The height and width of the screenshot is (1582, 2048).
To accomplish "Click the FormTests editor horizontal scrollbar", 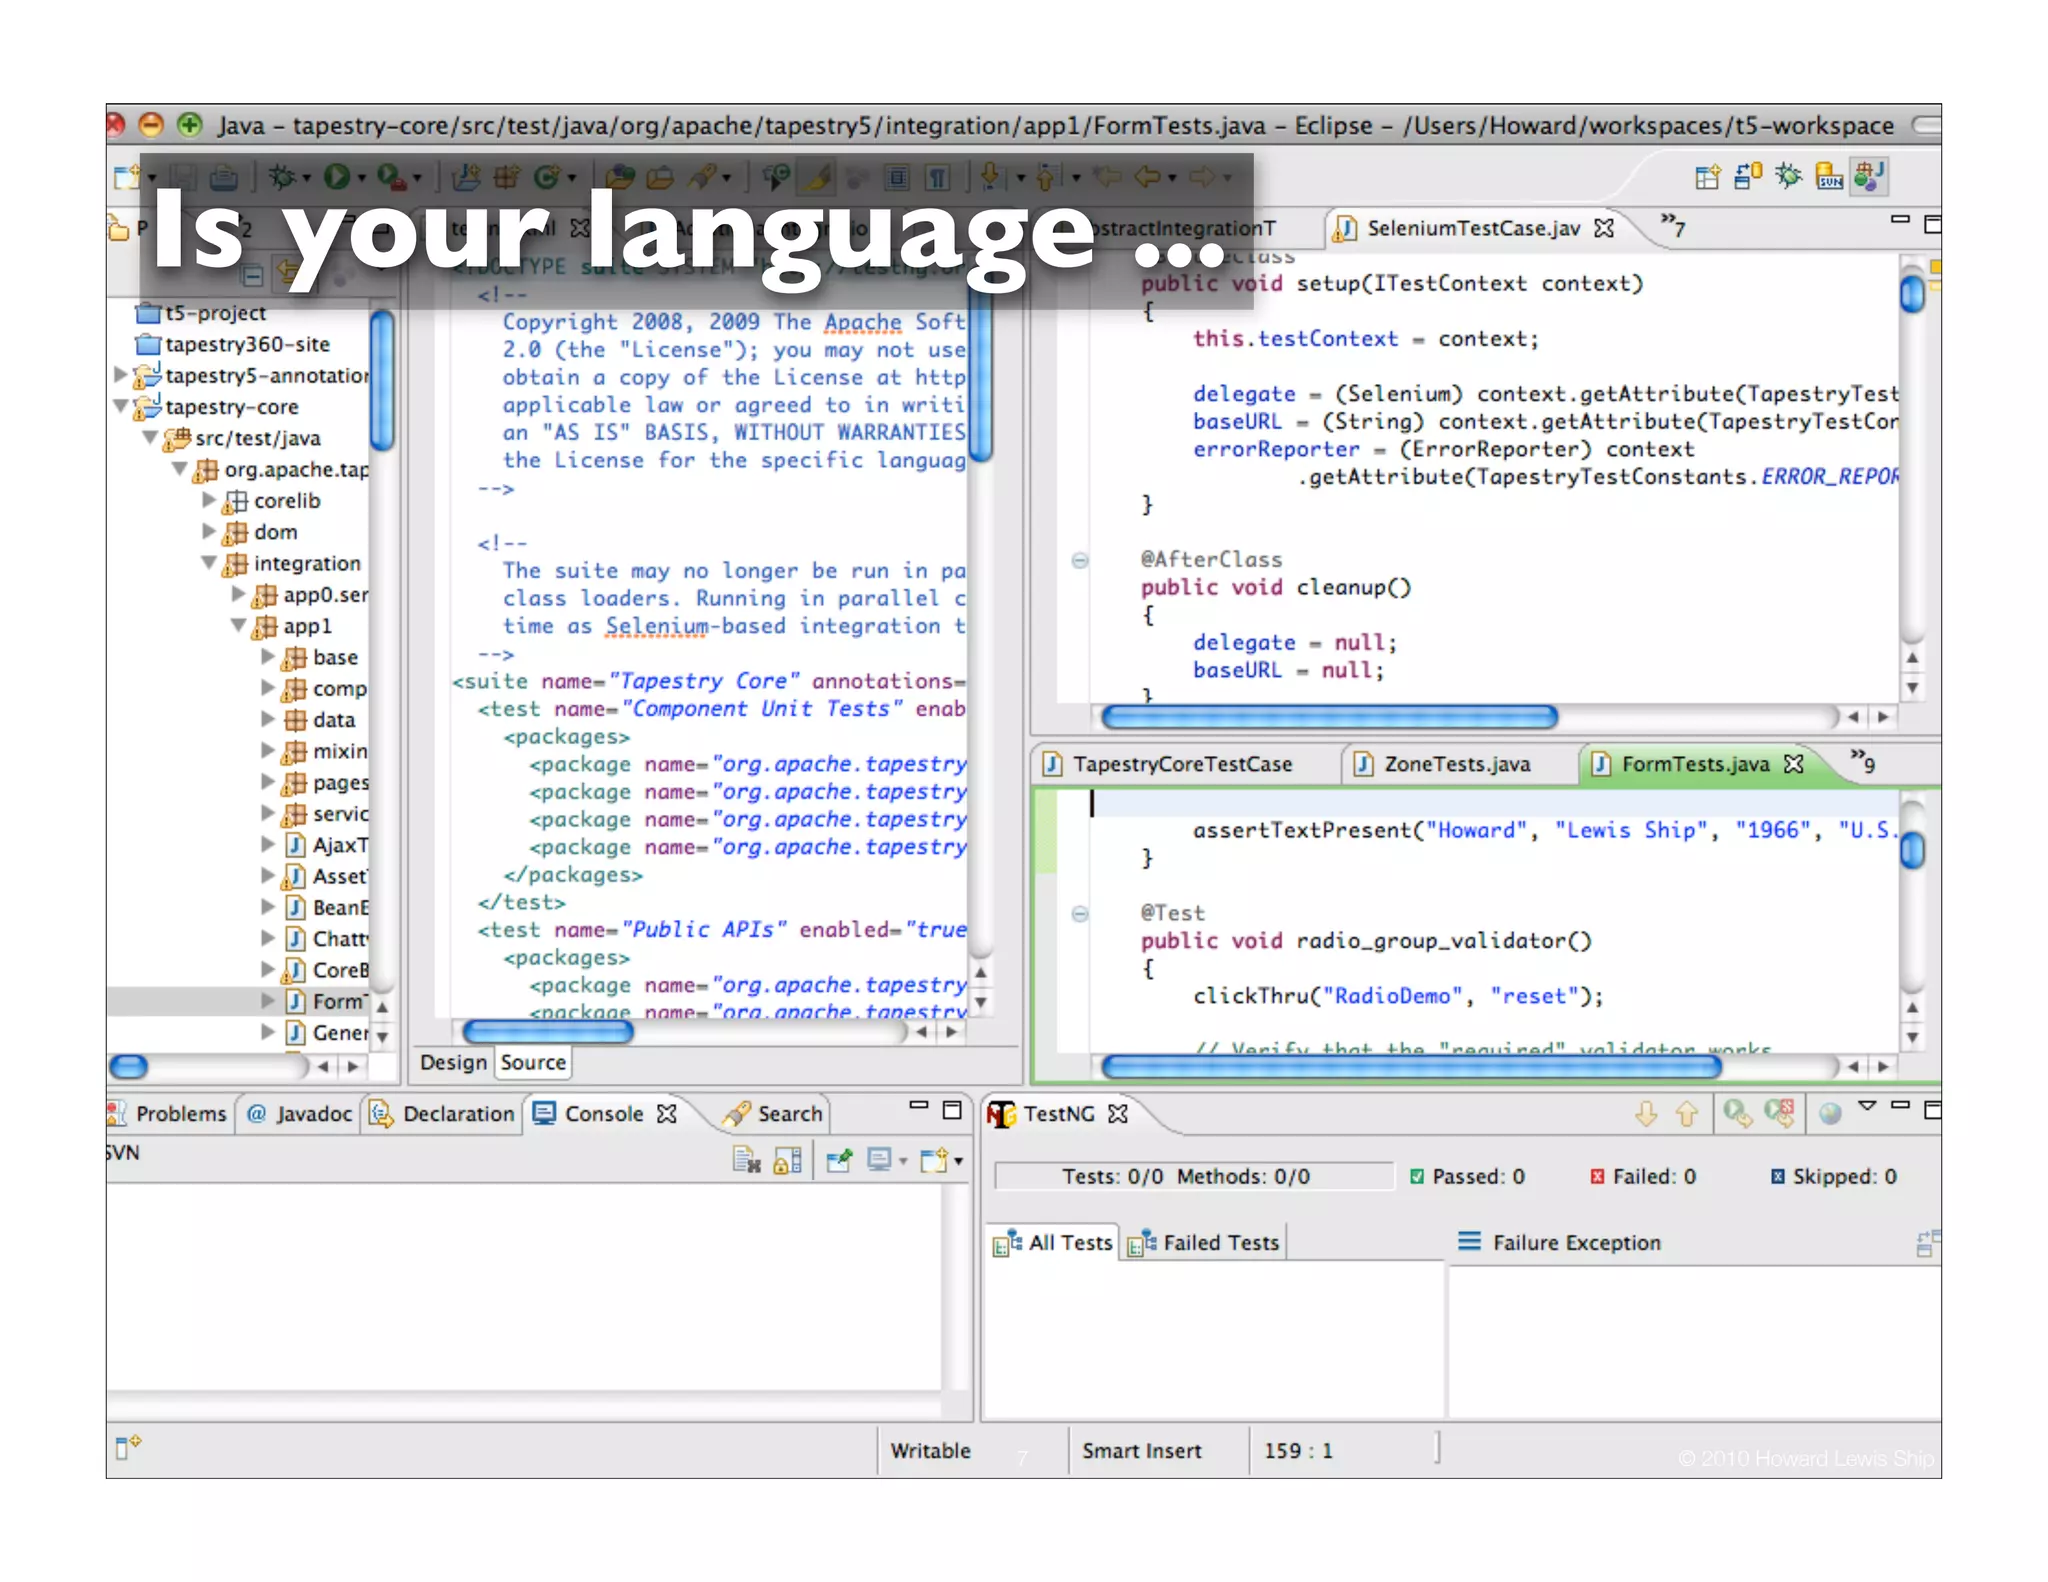I will 1410,1067.
